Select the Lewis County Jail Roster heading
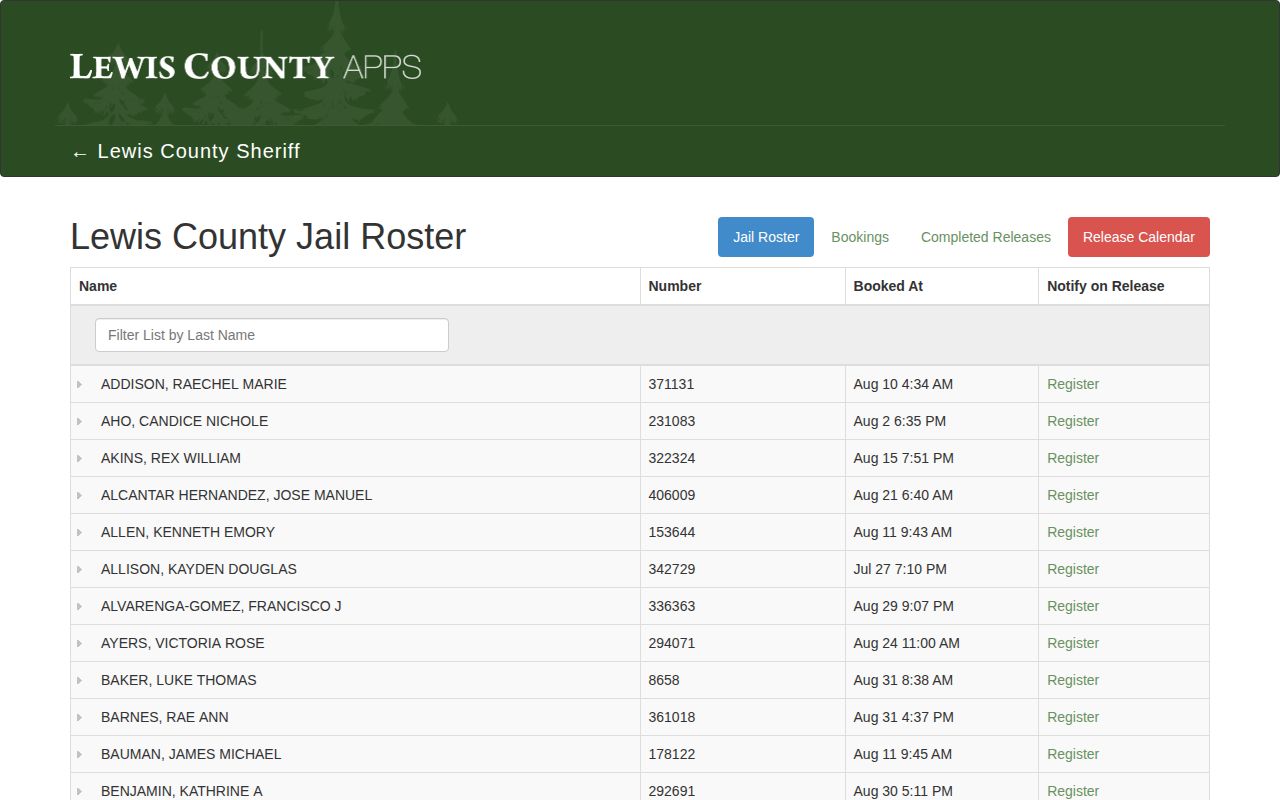 click(x=268, y=237)
